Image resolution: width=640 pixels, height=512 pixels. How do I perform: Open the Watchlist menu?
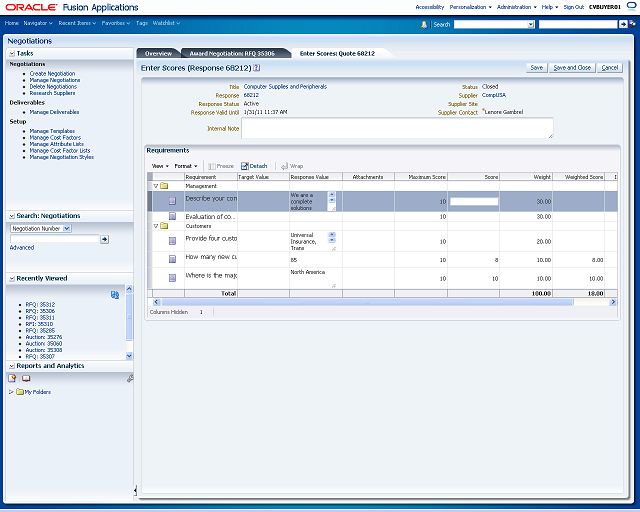click(166, 23)
